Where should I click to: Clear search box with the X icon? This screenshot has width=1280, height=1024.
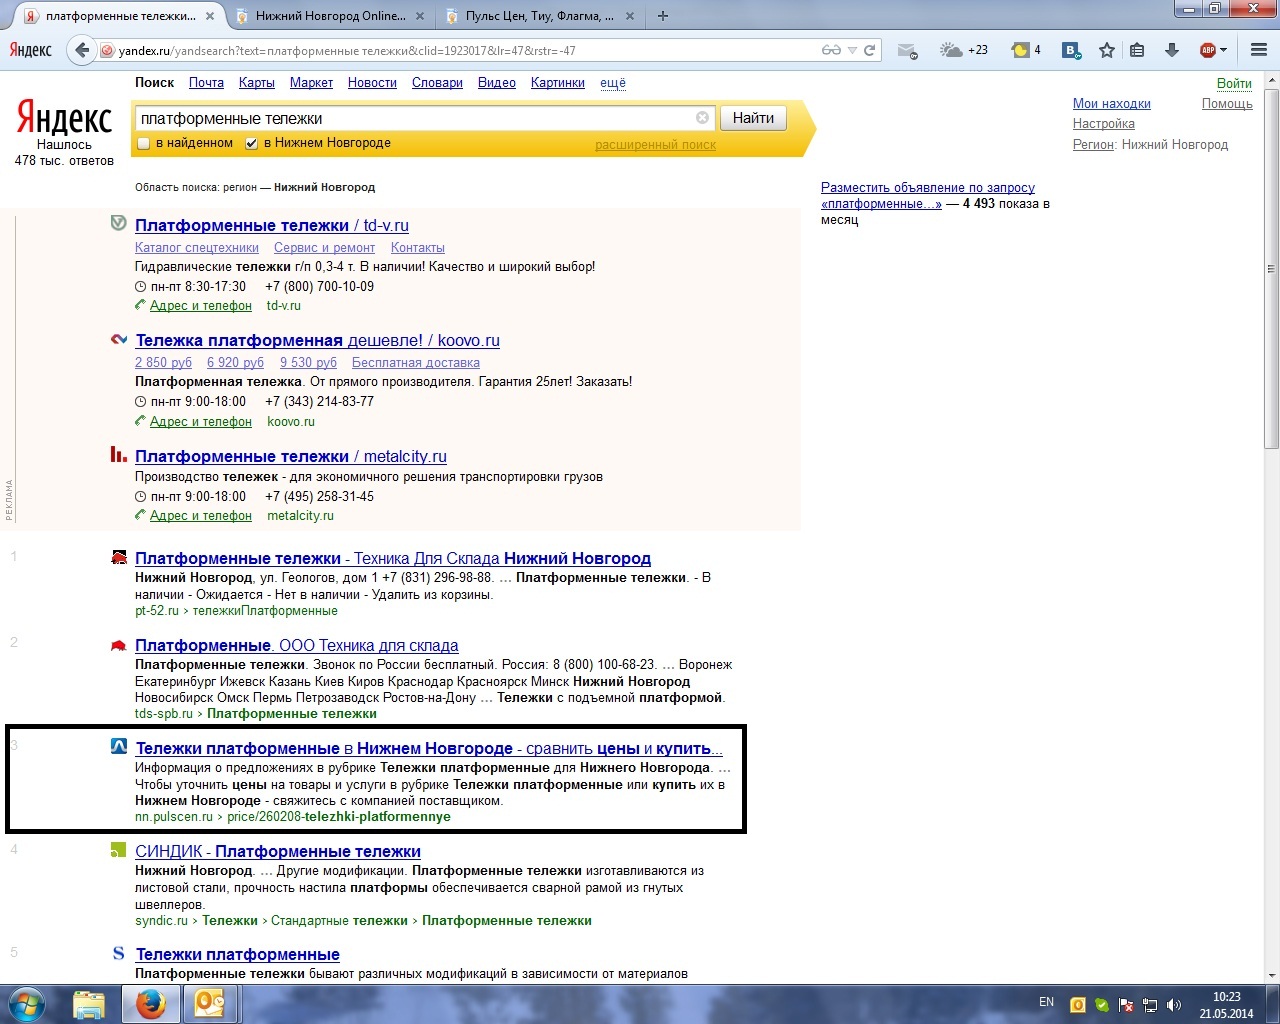(x=702, y=118)
